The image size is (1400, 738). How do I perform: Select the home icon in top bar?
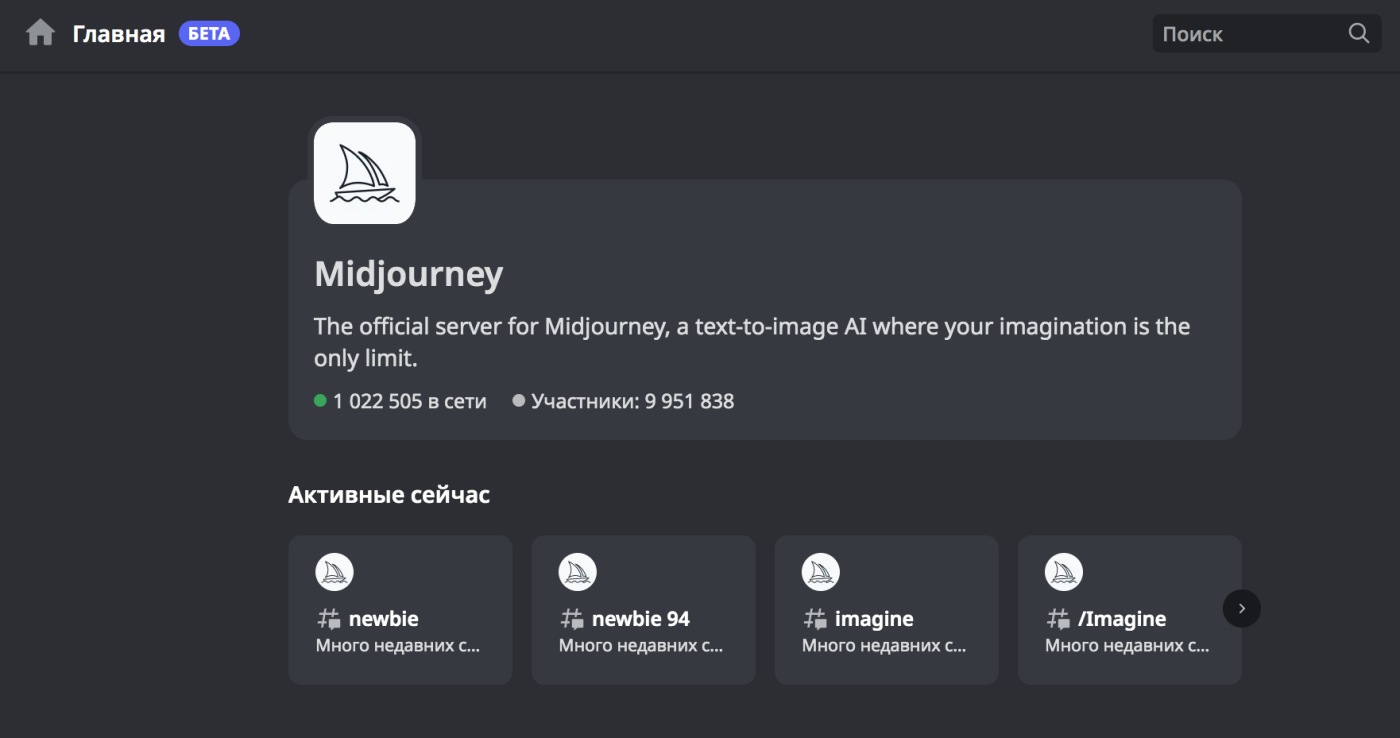point(39,32)
